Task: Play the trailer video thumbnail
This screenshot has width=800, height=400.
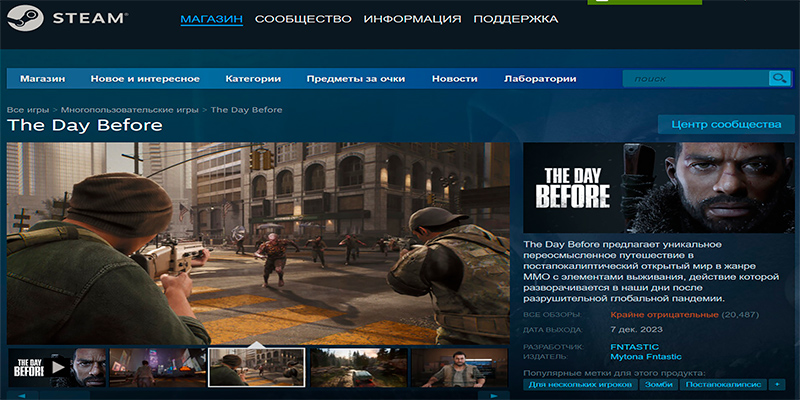Action: [x=55, y=367]
